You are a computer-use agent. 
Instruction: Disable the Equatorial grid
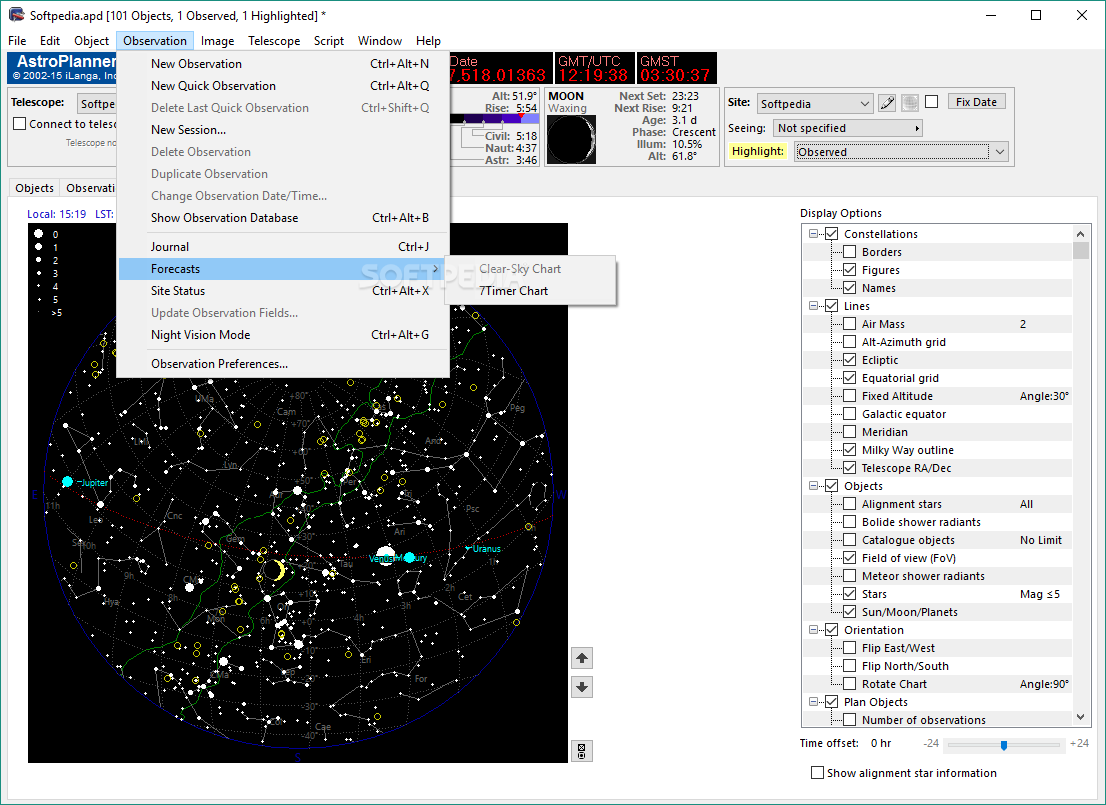(850, 377)
